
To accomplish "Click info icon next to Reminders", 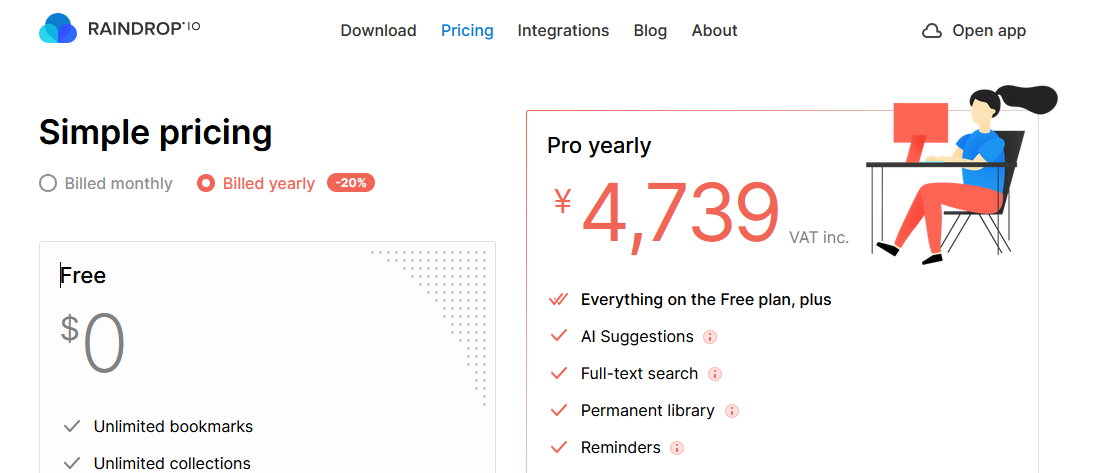I will tap(677, 448).
